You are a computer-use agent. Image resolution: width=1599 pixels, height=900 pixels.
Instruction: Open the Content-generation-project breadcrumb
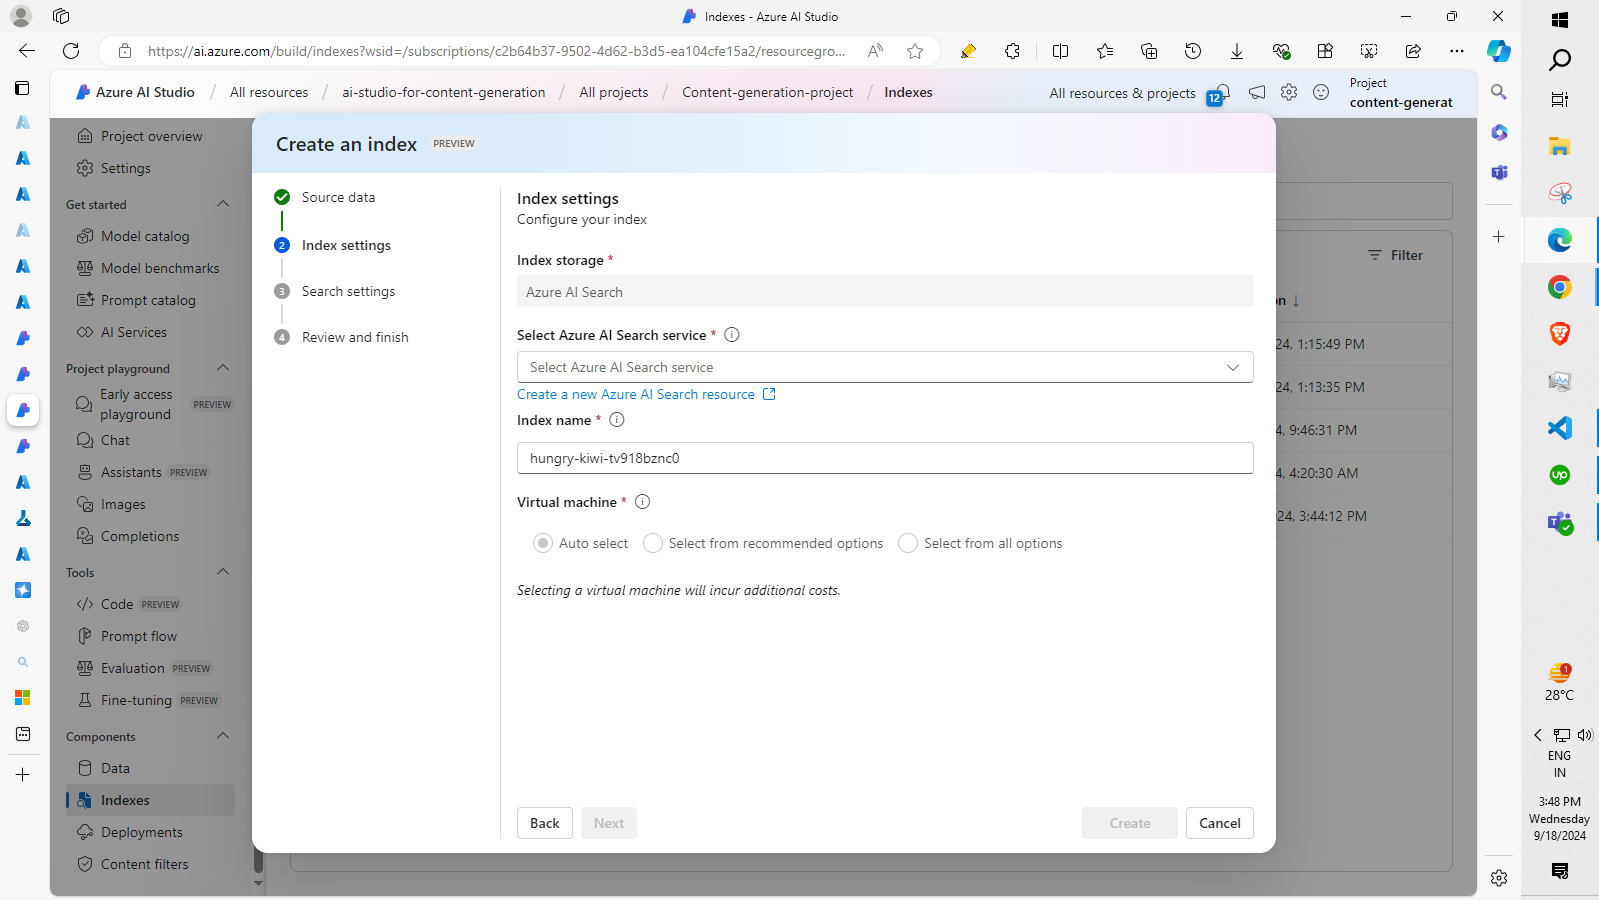pyautogui.click(x=768, y=92)
